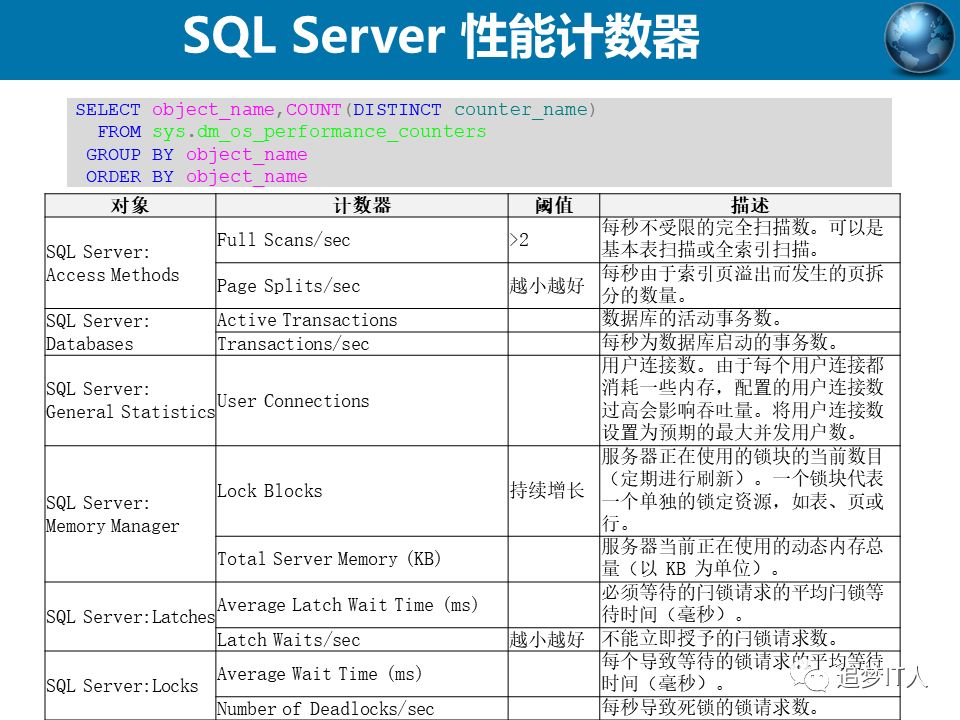Select the "SQL Server:Locks" cell

(130, 686)
